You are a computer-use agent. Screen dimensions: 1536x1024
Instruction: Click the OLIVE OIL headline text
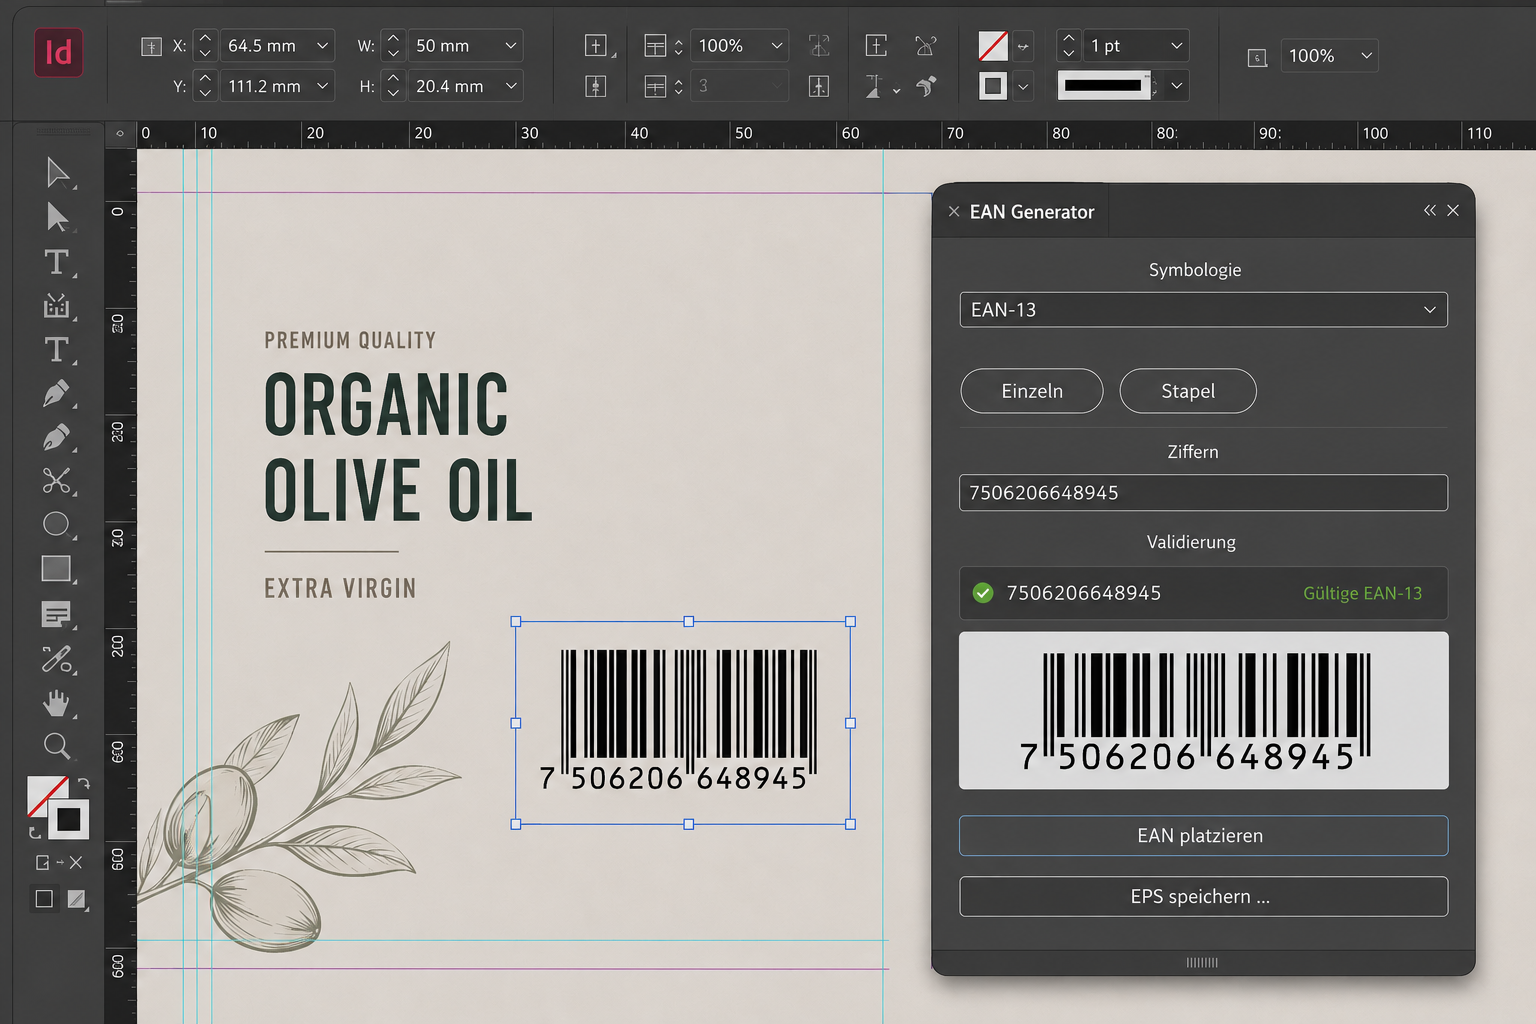[x=398, y=490]
